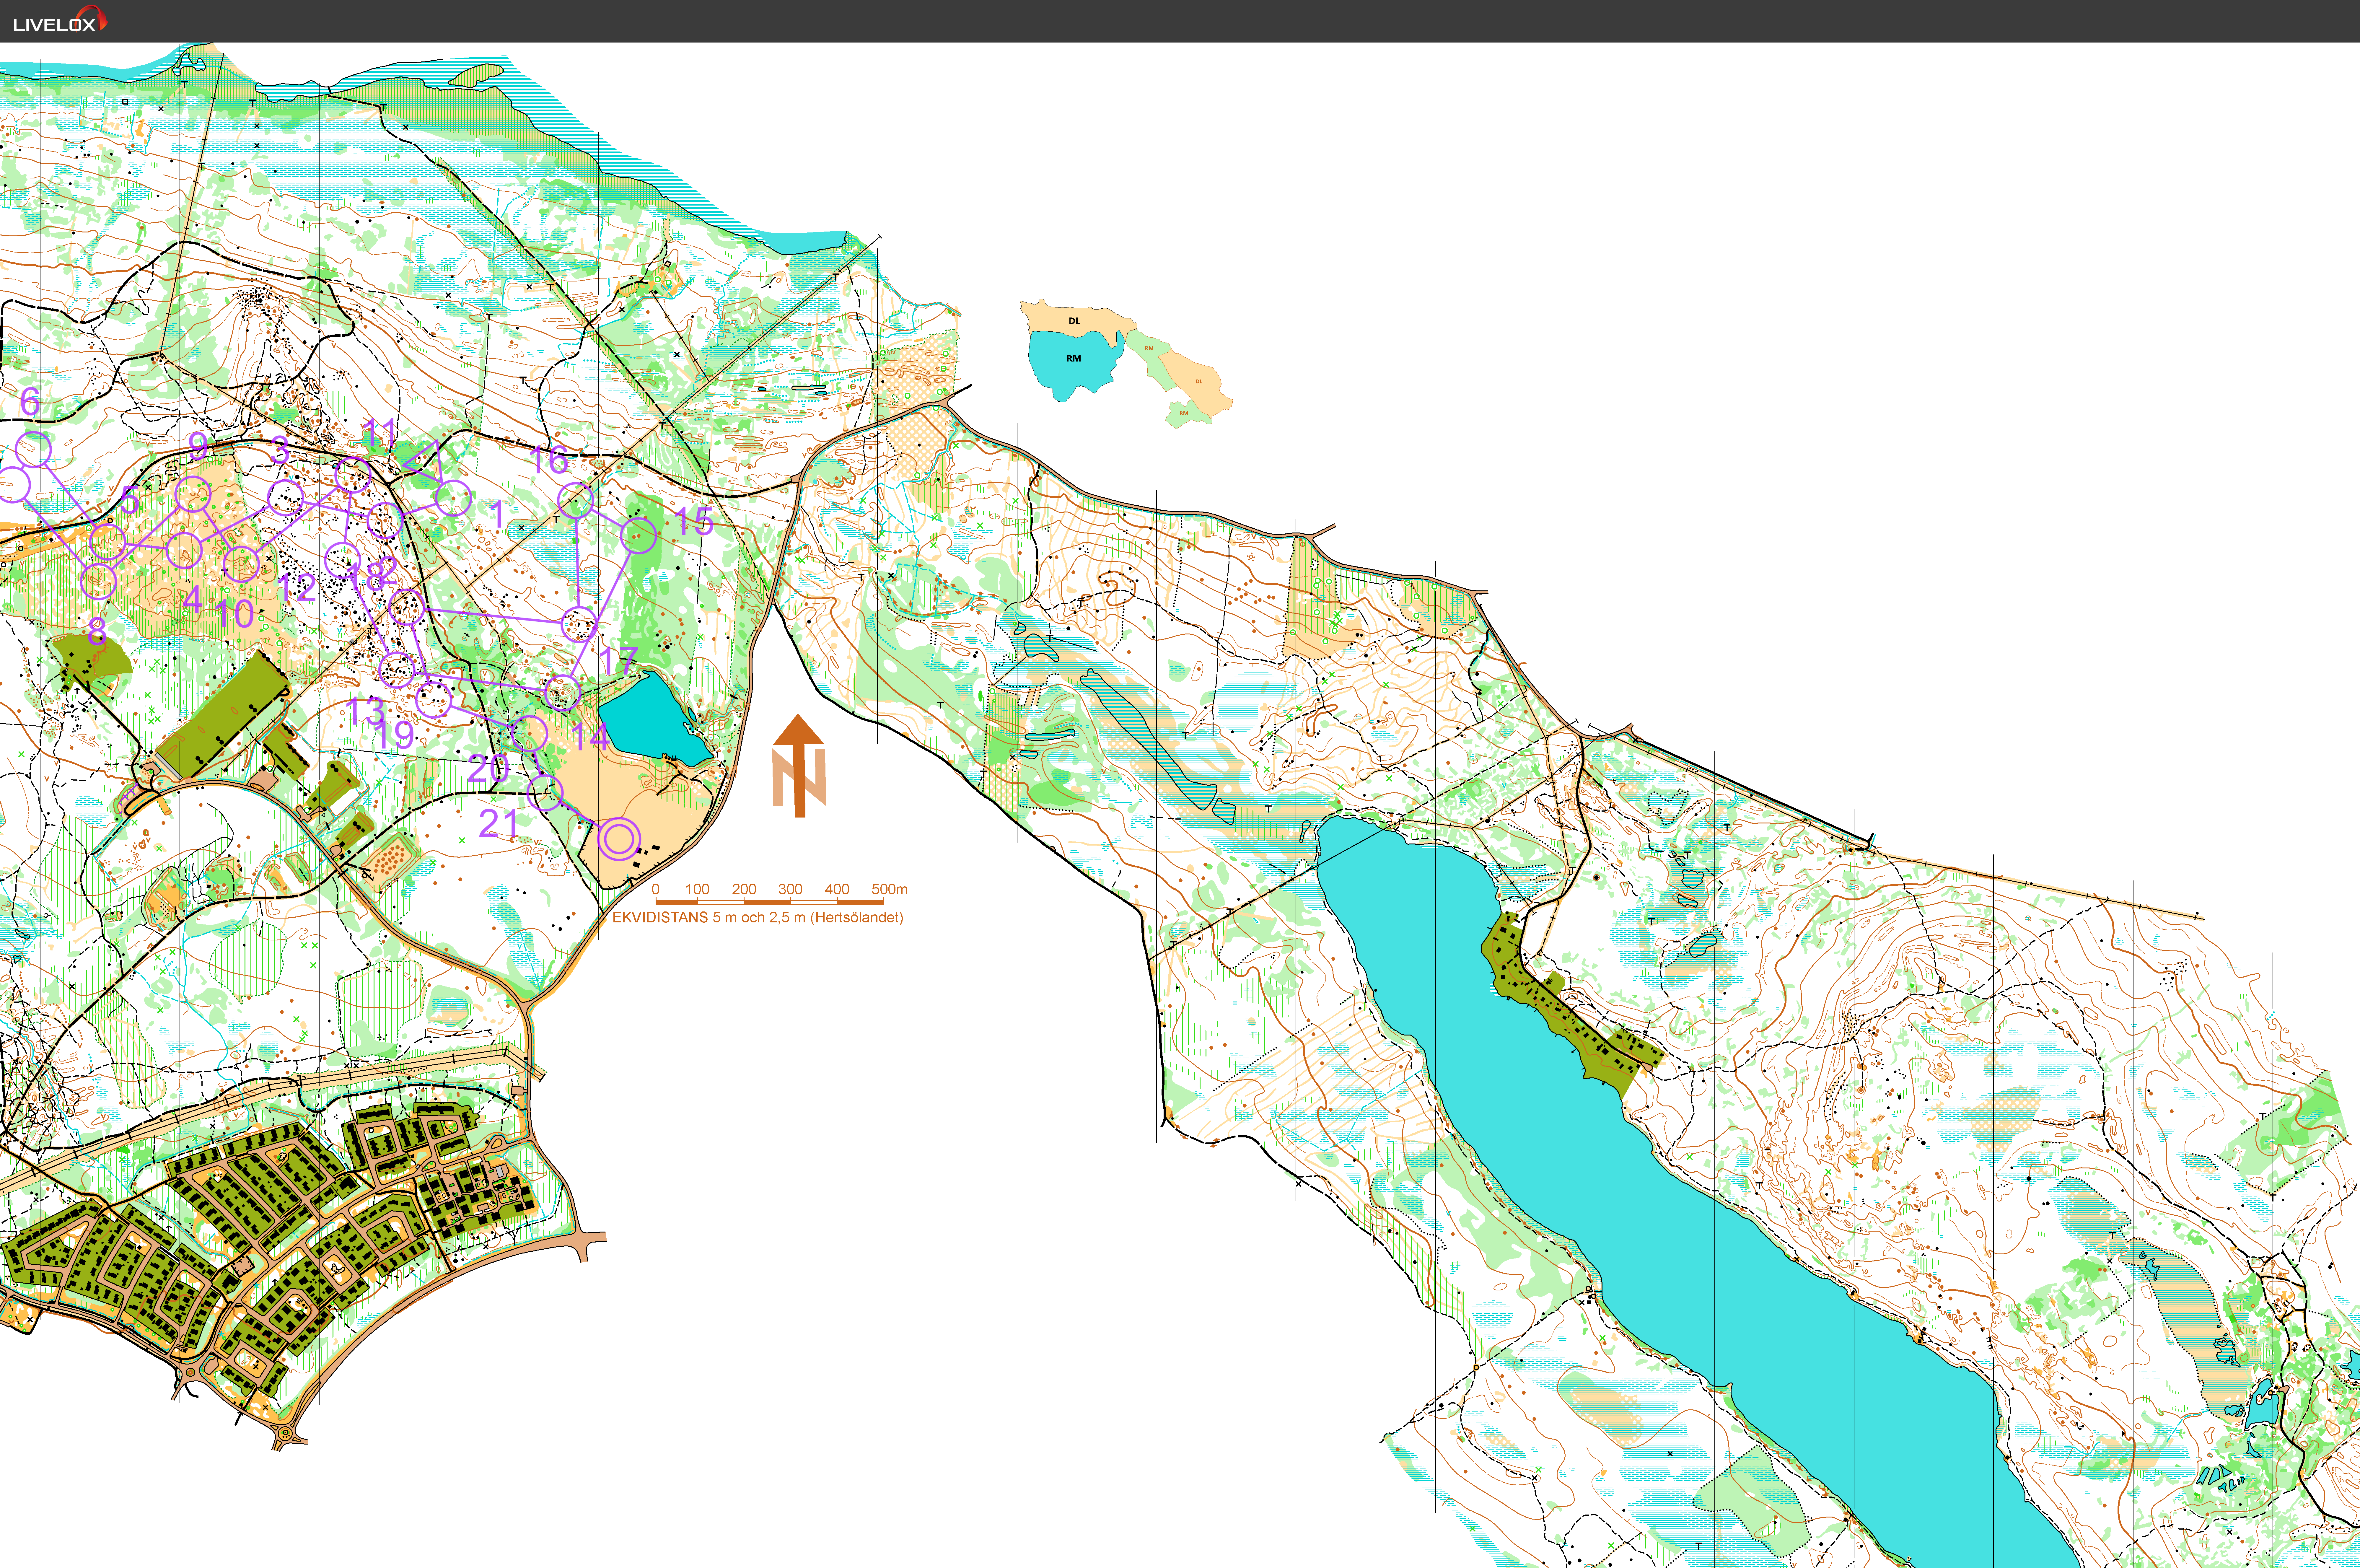
Task: Click the 200 scale bar label
Action: pyautogui.click(x=744, y=889)
